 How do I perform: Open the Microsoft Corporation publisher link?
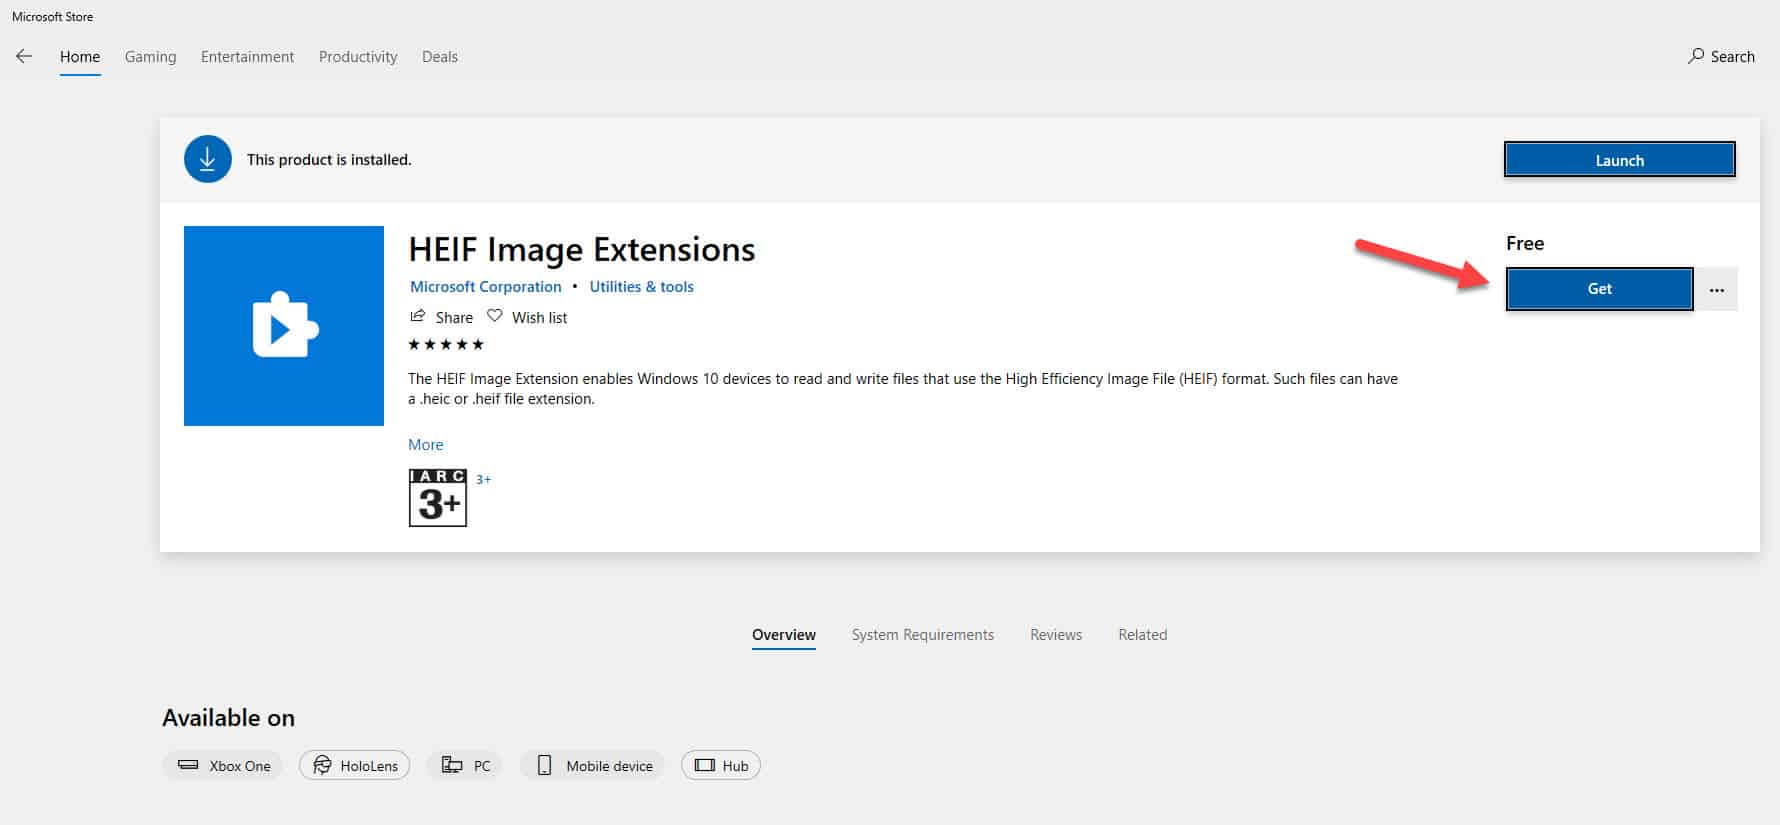486,287
